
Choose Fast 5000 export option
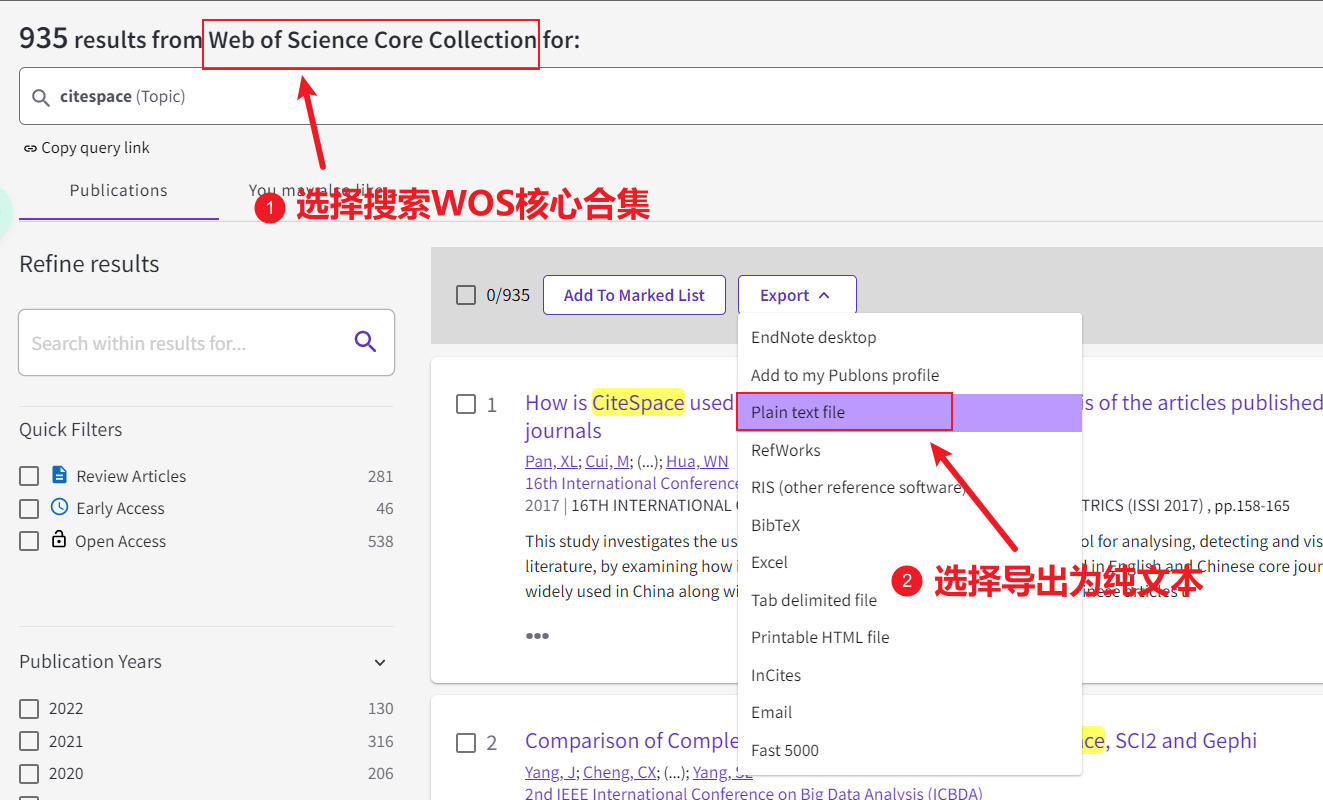[x=909, y=750]
